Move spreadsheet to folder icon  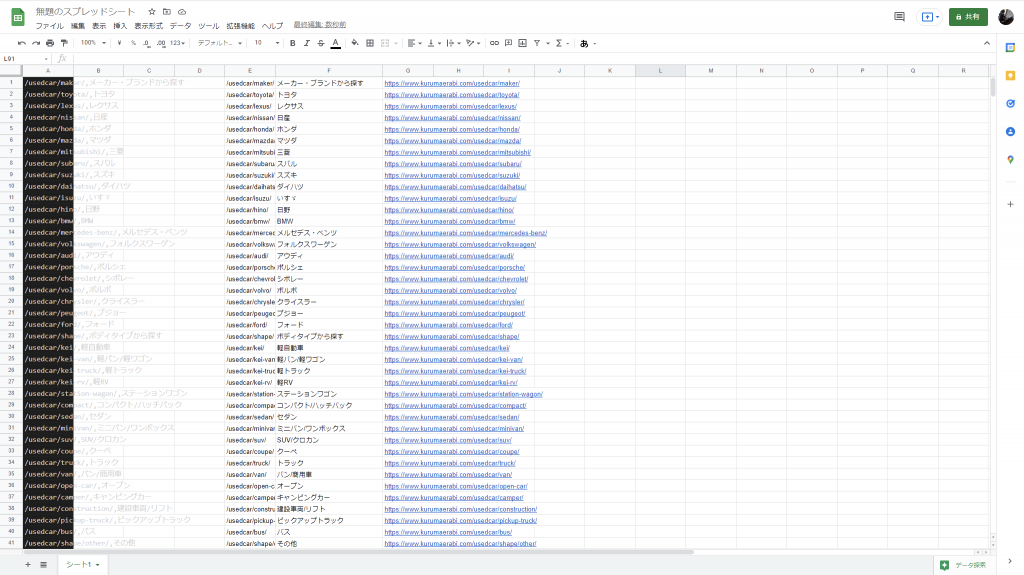pos(167,12)
